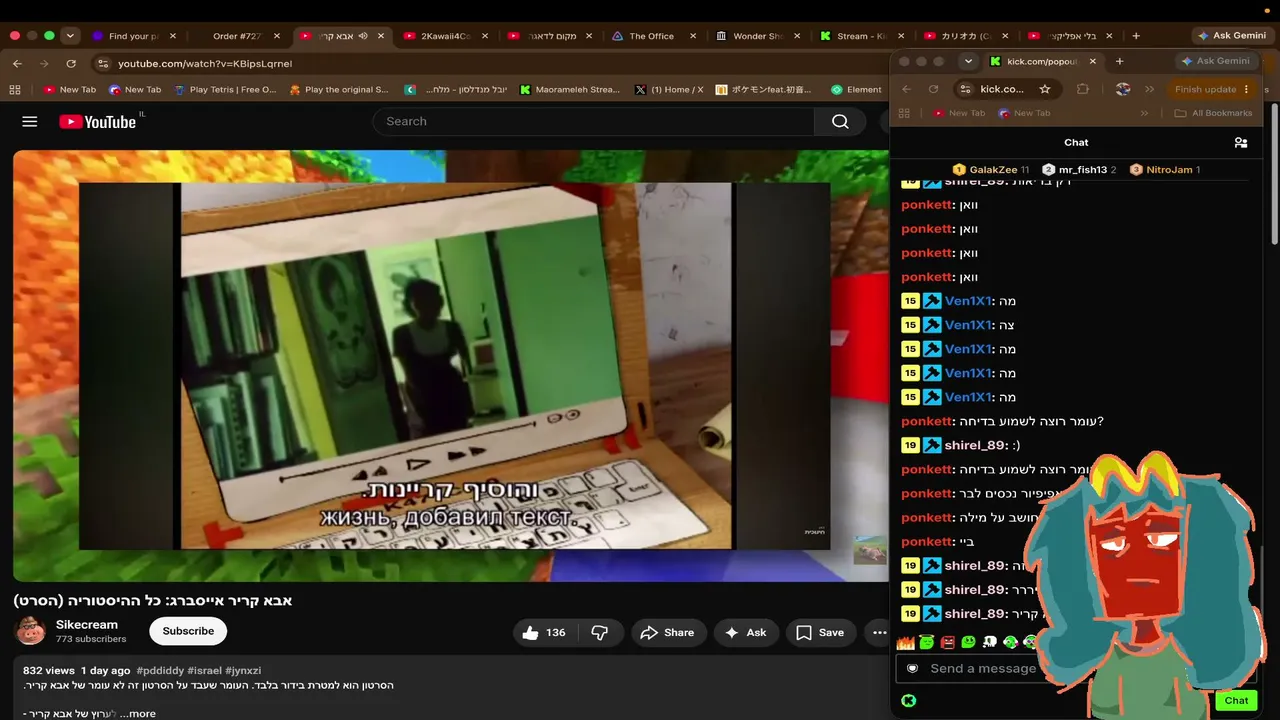The height and width of the screenshot is (720, 1280).
Task: Open the Sikecream channel avatar
Action: tap(30, 631)
